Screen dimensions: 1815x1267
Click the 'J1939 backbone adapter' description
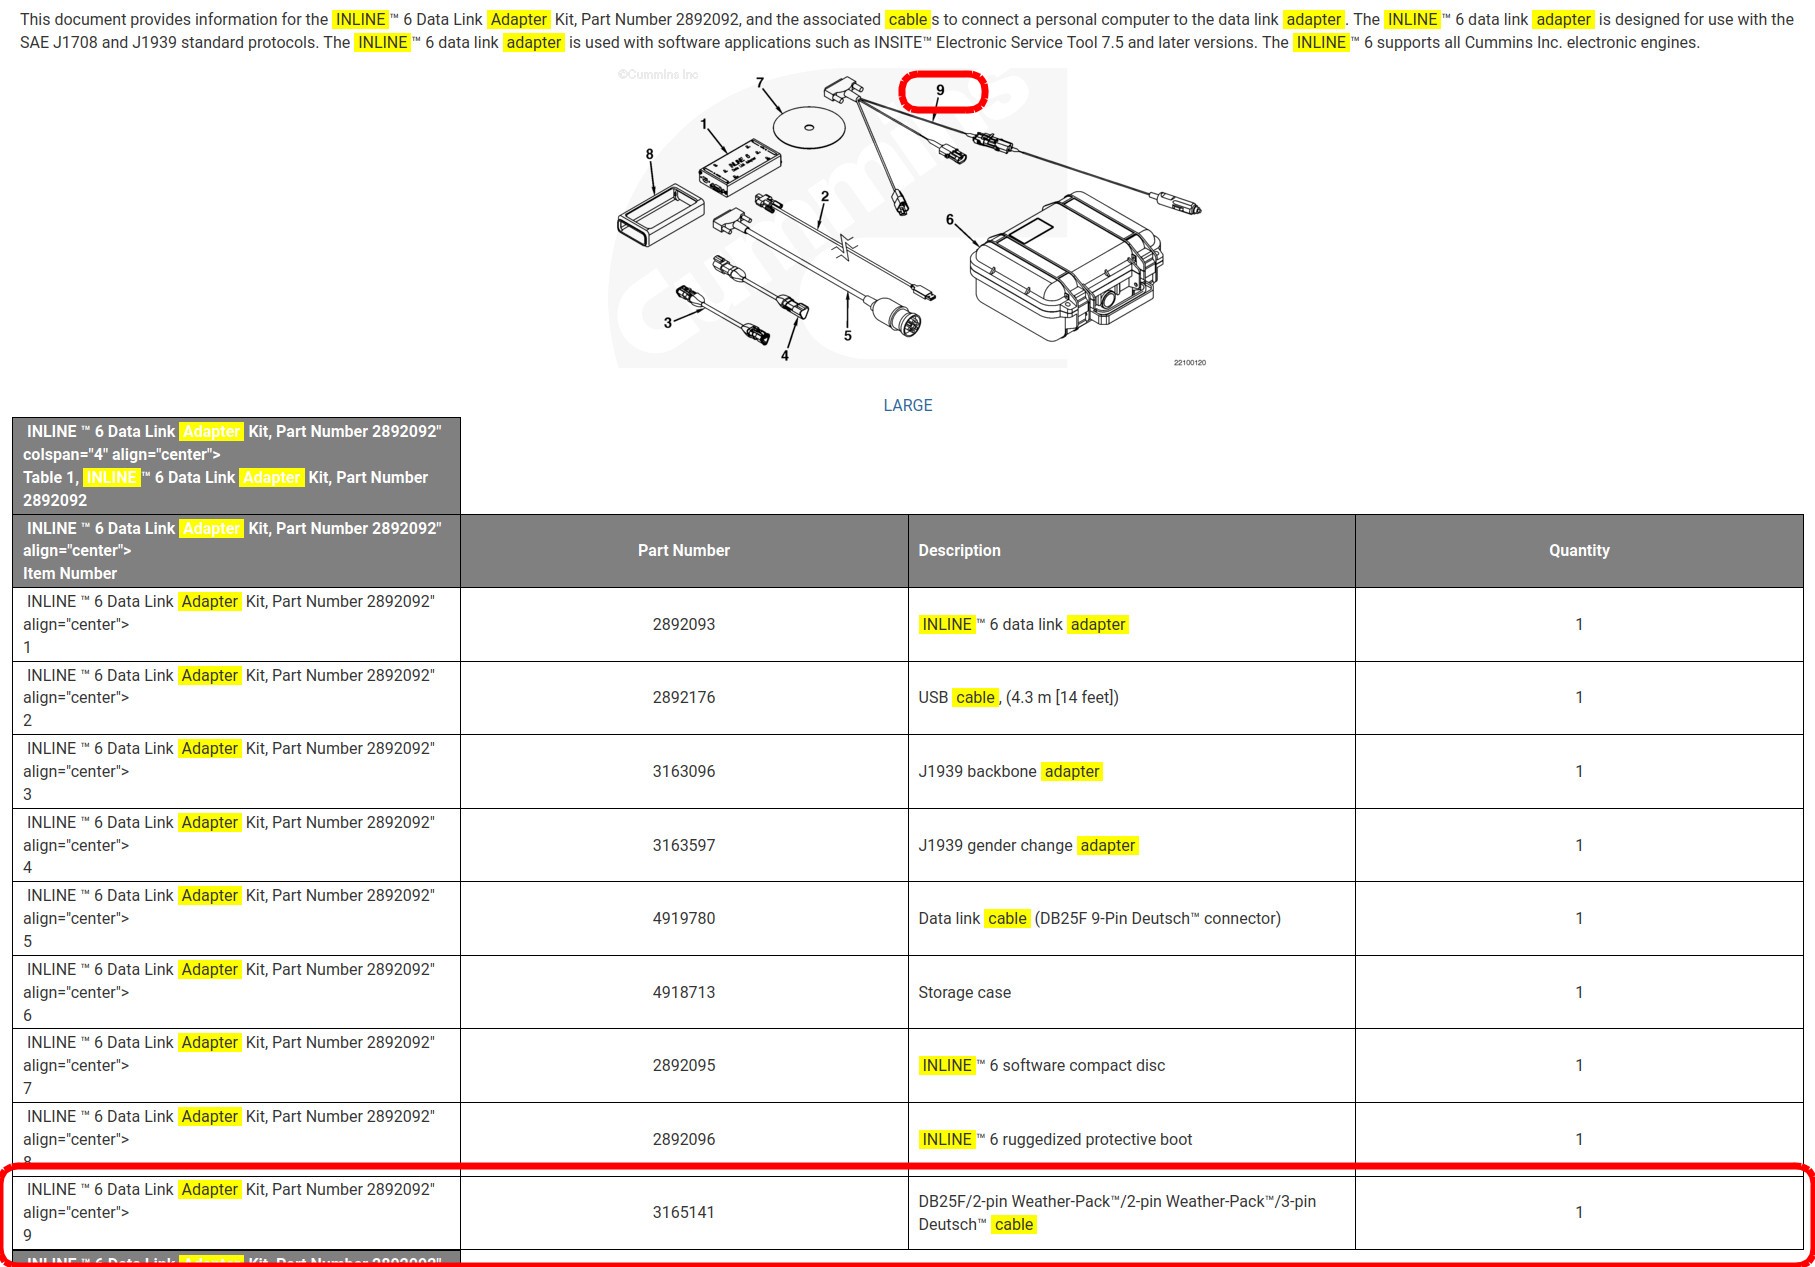click(x=1010, y=771)
